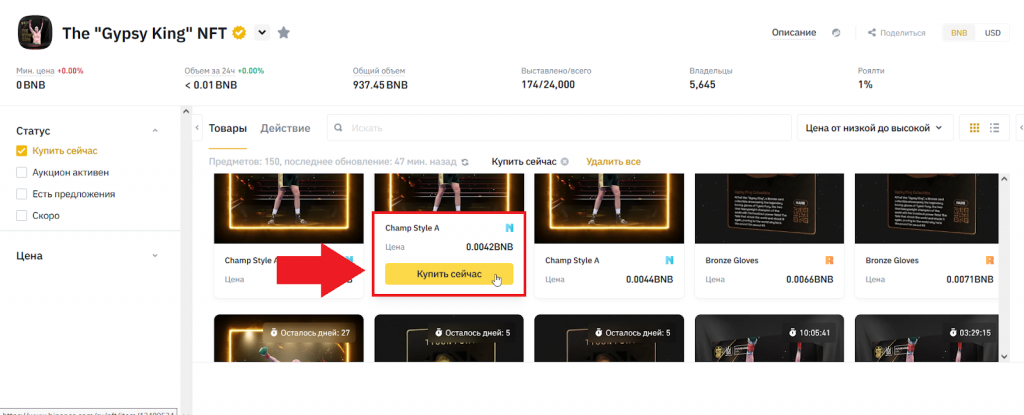
Task: Click the Роялти 1% value
Action: coord(865,85)
